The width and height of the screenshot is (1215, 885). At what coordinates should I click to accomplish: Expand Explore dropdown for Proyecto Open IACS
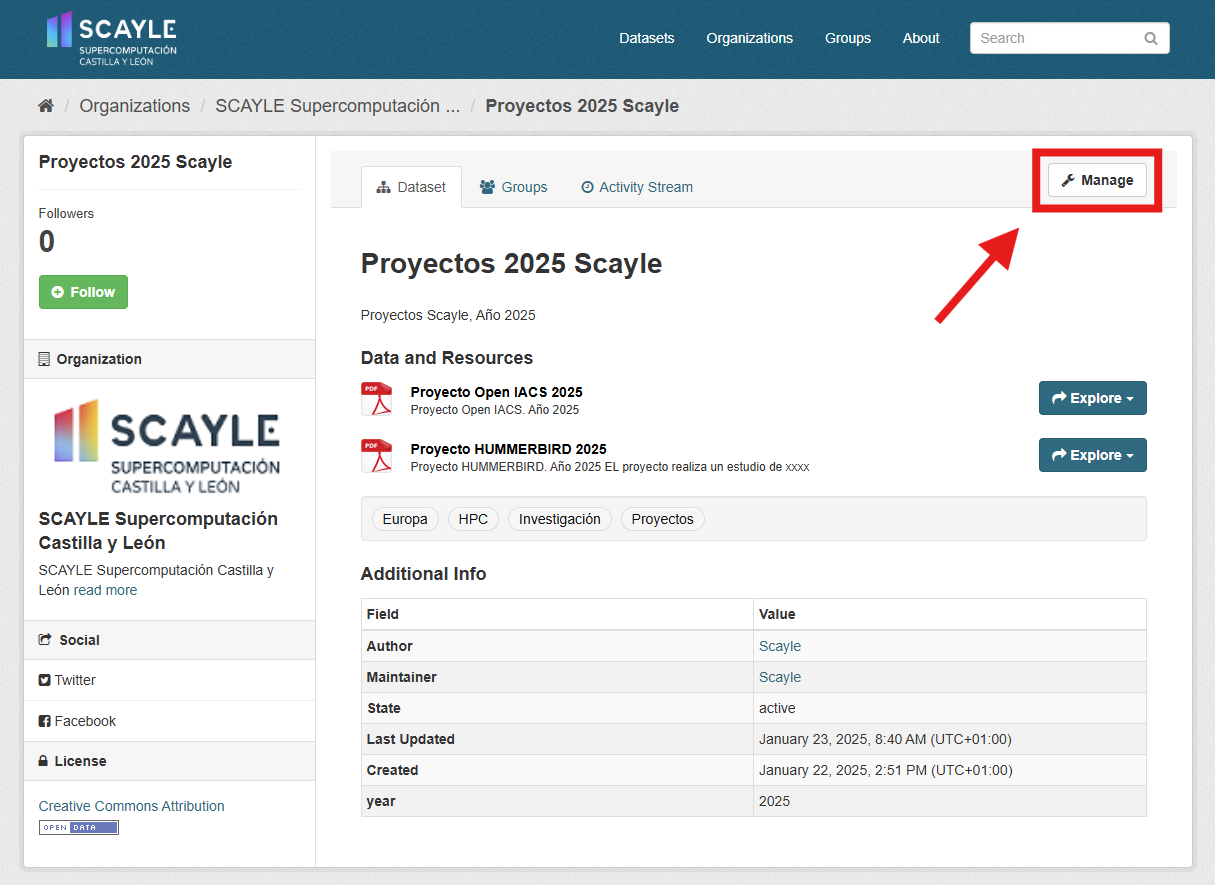point(1093,398)
